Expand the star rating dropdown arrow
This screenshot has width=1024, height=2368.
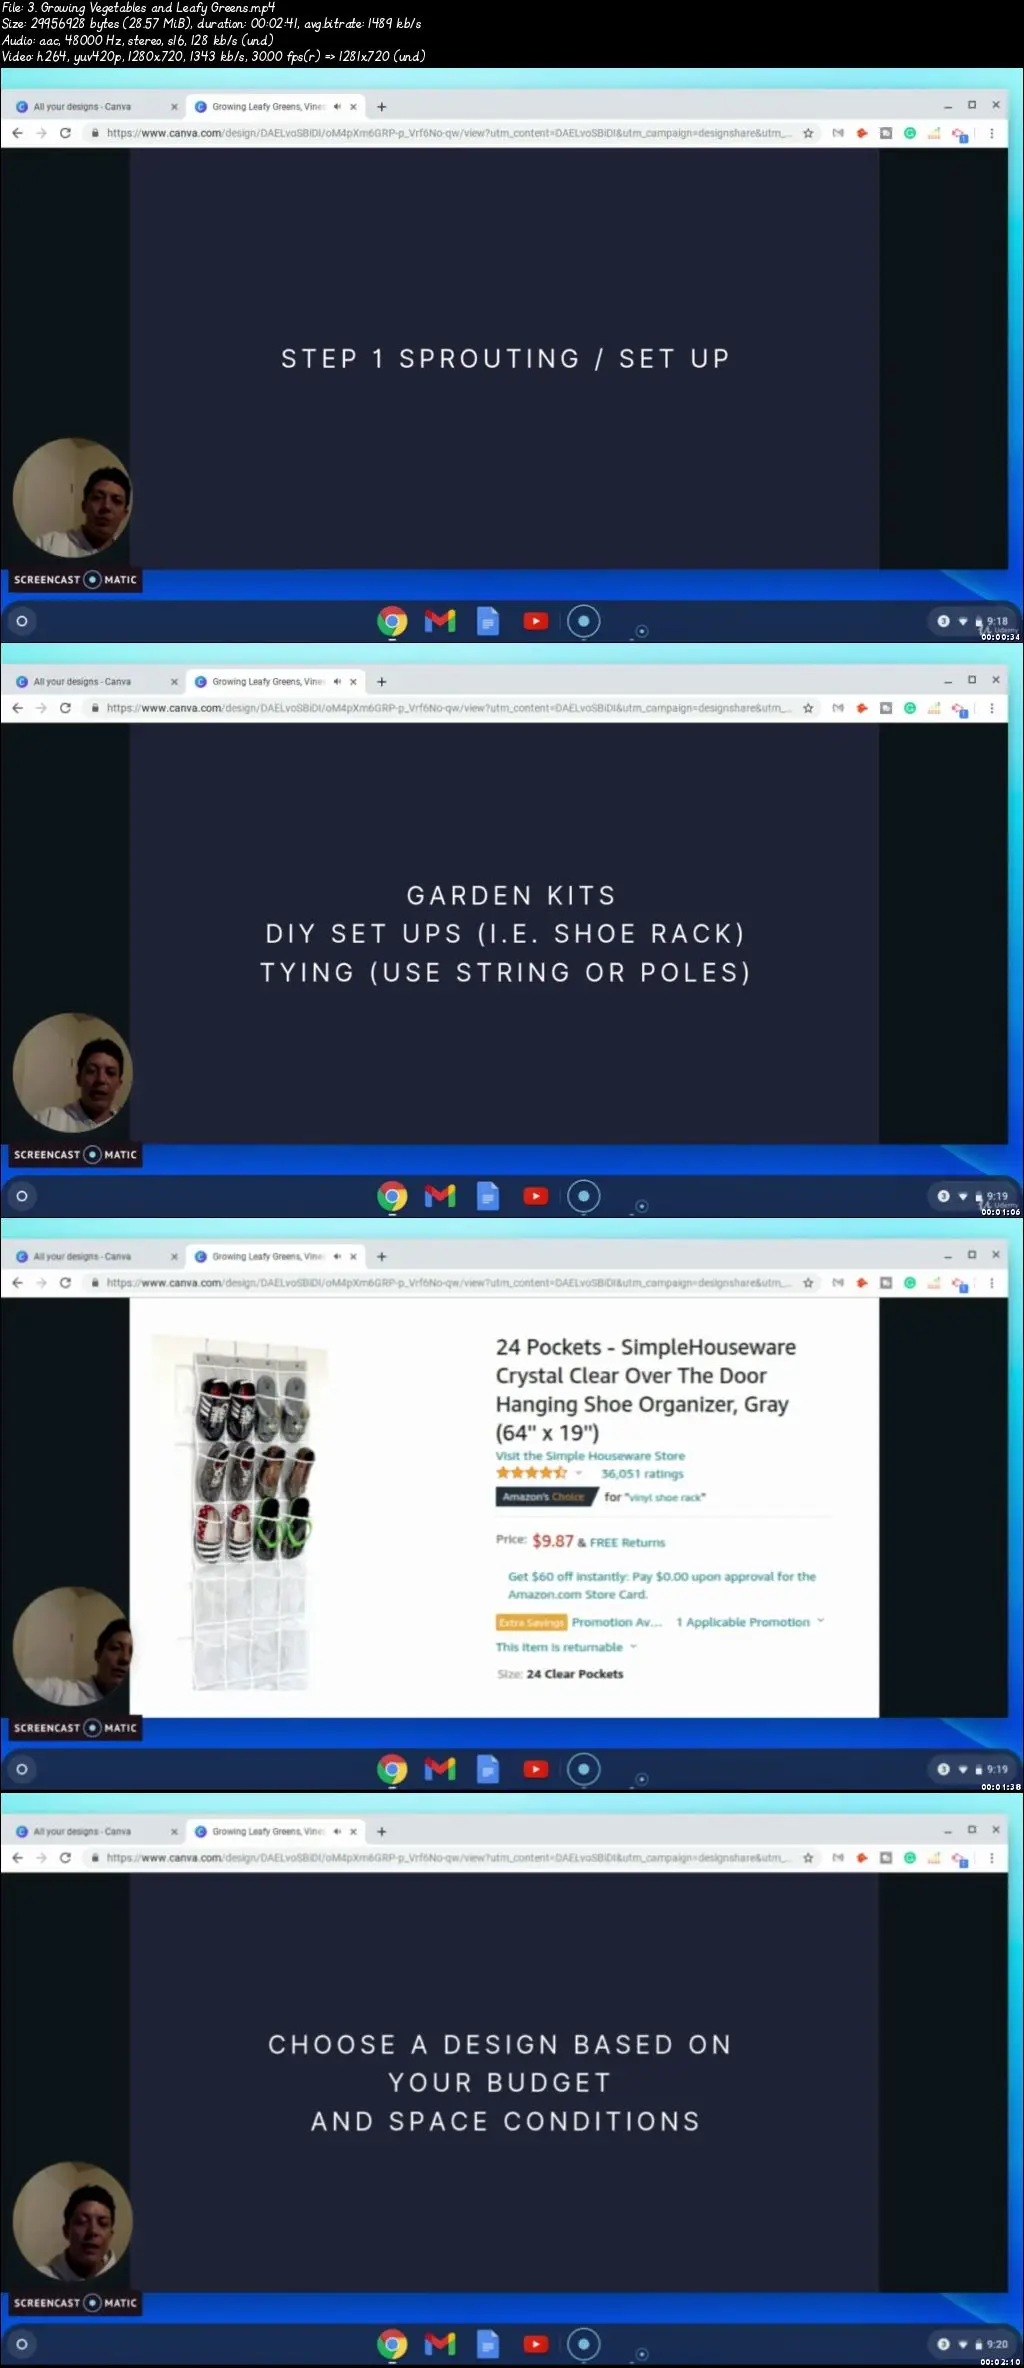pyautogui.click(x=578, y=1473)
